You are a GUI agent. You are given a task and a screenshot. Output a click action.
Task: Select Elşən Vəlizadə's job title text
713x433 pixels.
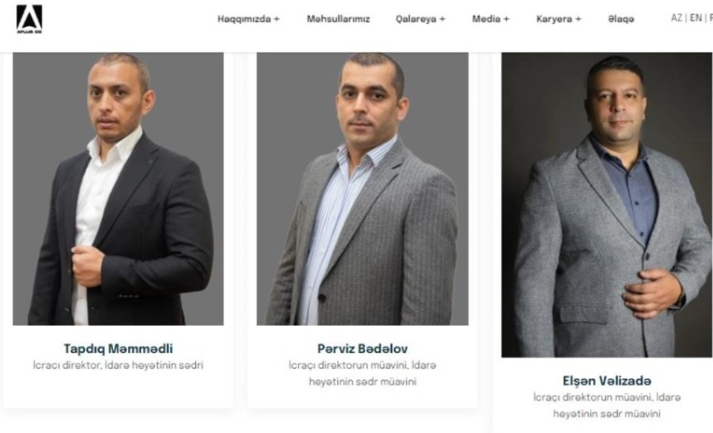point(607,405)
